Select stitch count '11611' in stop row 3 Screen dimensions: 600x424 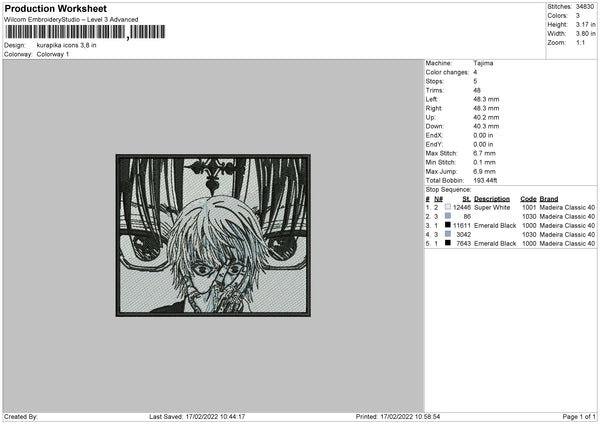462,225
